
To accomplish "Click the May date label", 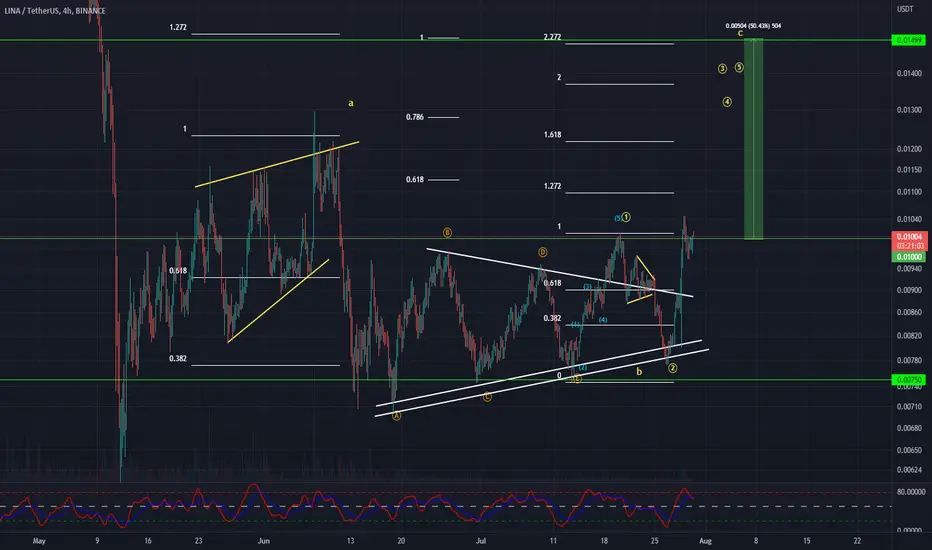I will (39, 541).
